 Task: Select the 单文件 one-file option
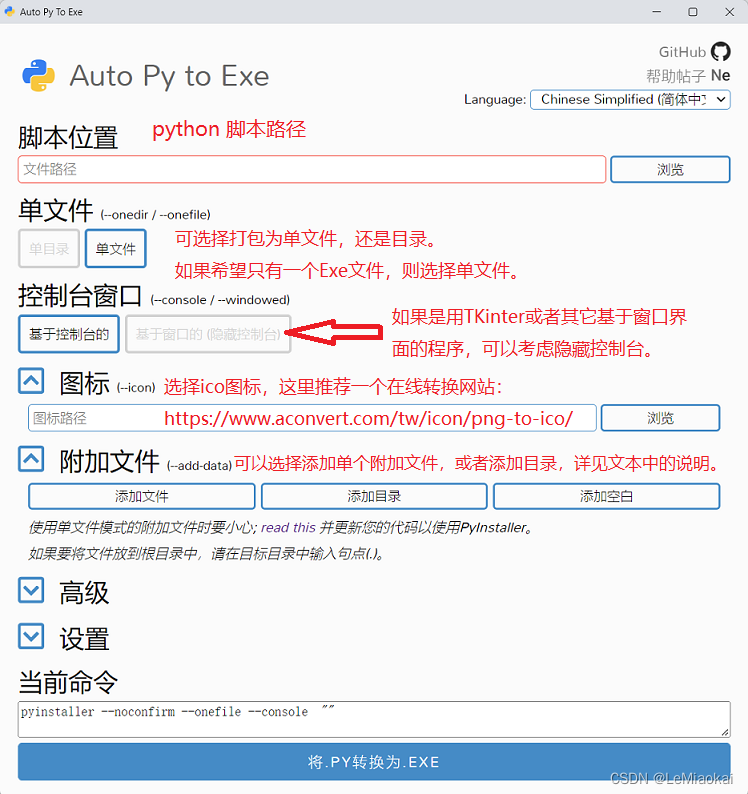tap(116, 249)
